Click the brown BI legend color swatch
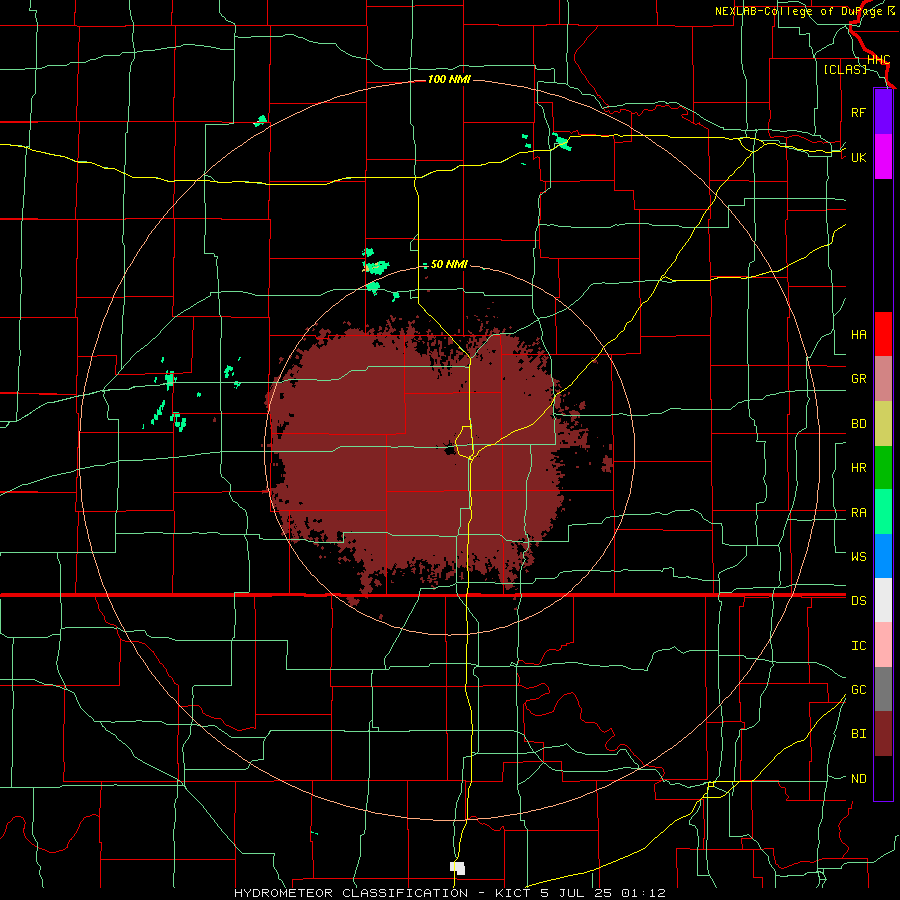 [883, 734]
